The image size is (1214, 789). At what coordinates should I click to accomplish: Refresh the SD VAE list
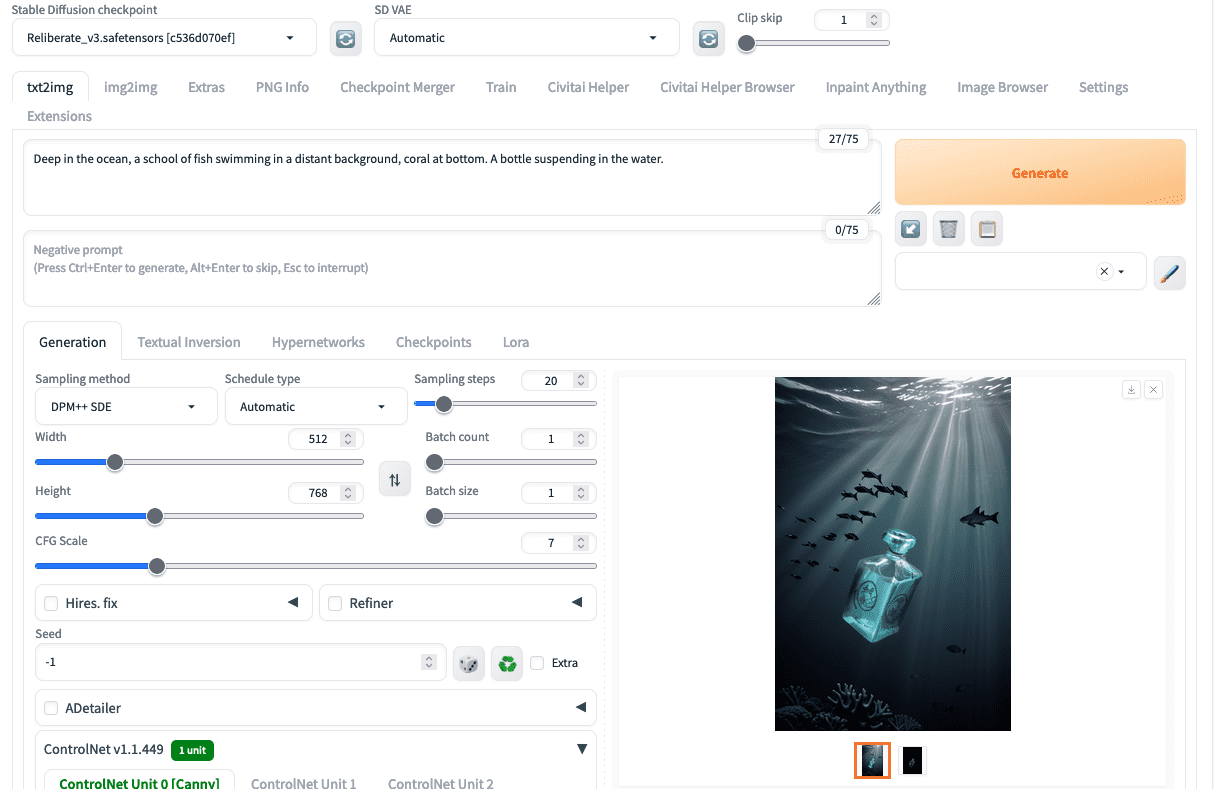709,38
